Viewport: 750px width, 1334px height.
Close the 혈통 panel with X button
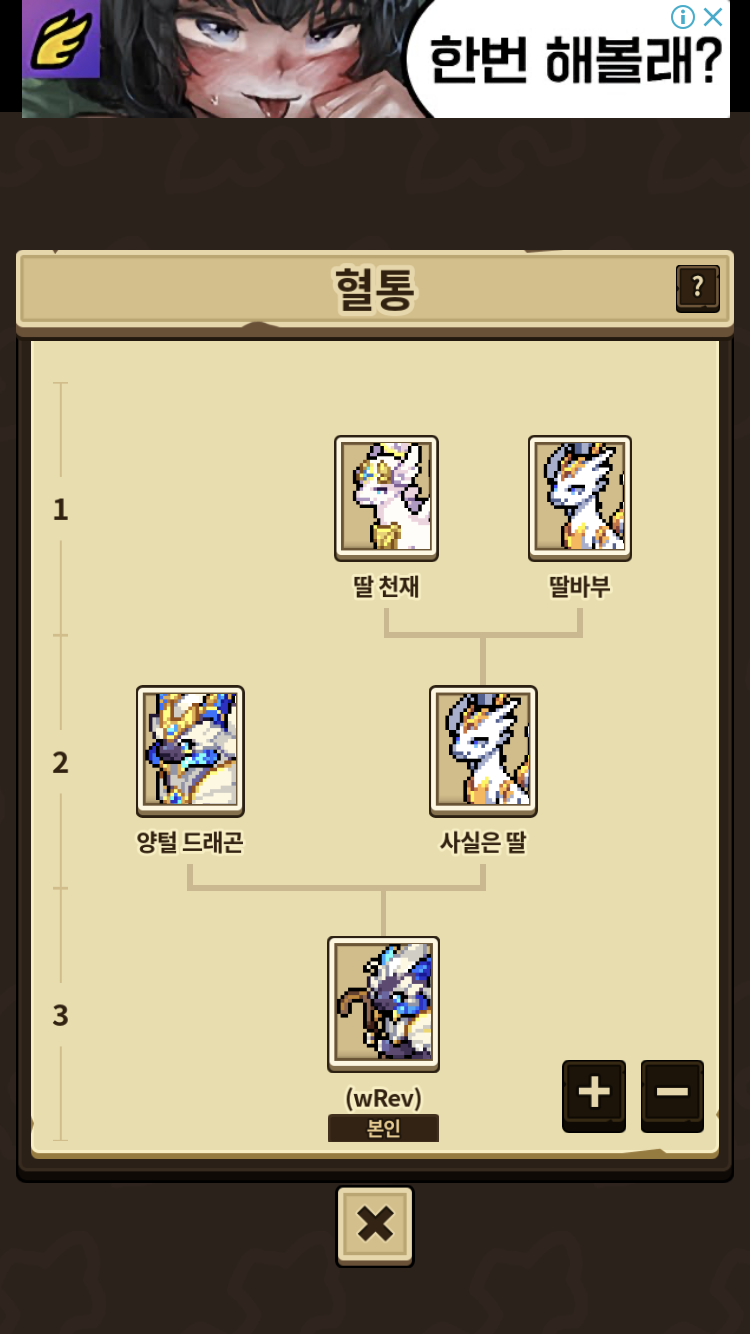tap(375, 1225)
